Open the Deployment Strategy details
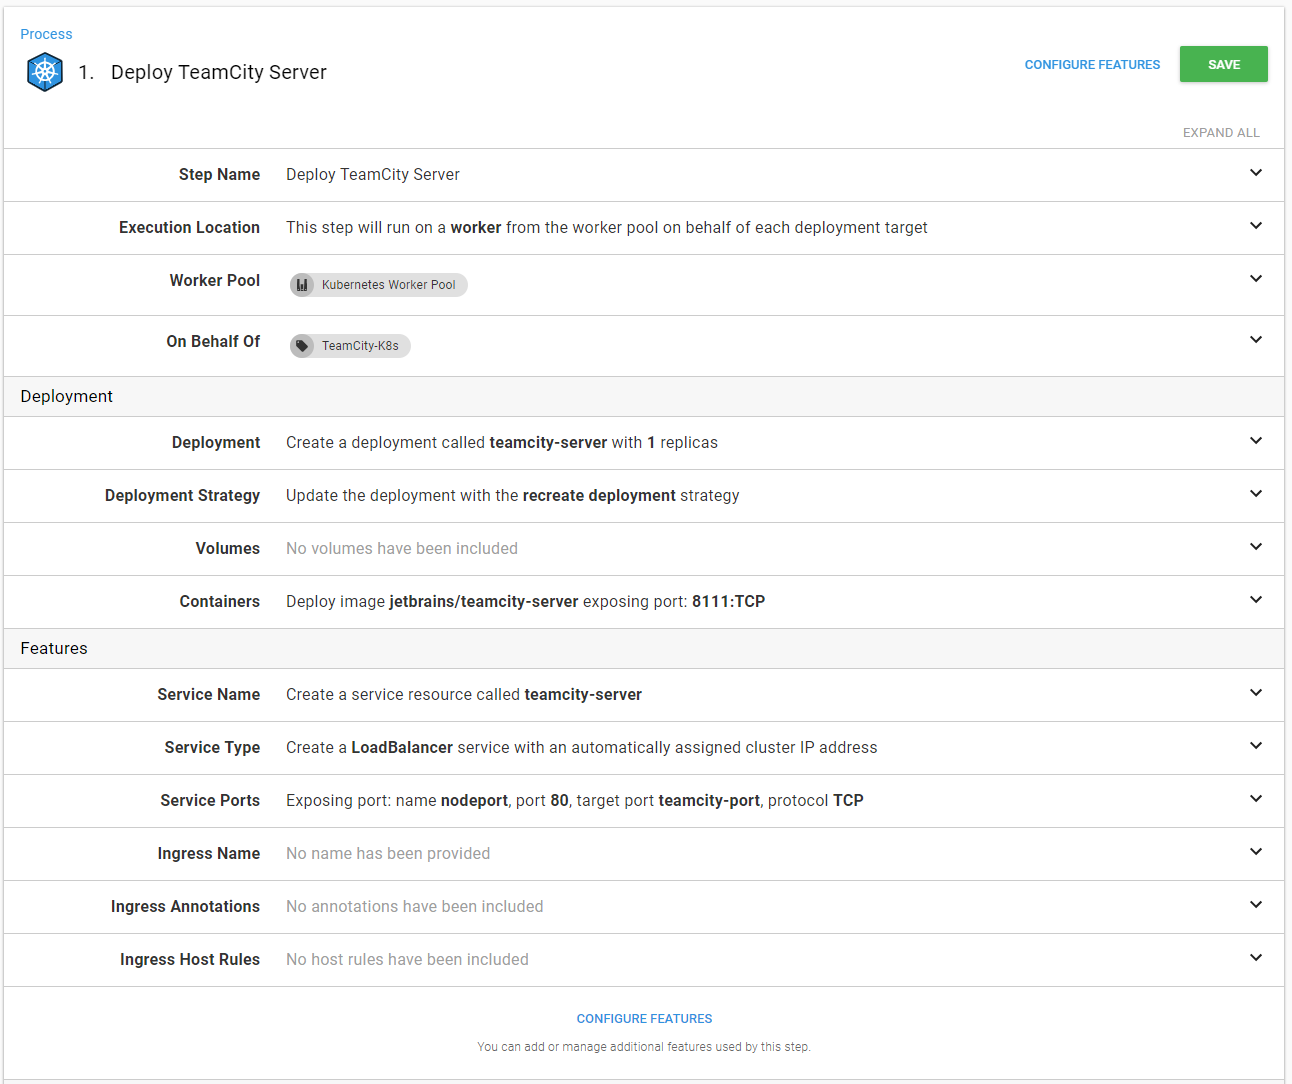This screenshot has height=1084, width=1292. point(1255,494)
